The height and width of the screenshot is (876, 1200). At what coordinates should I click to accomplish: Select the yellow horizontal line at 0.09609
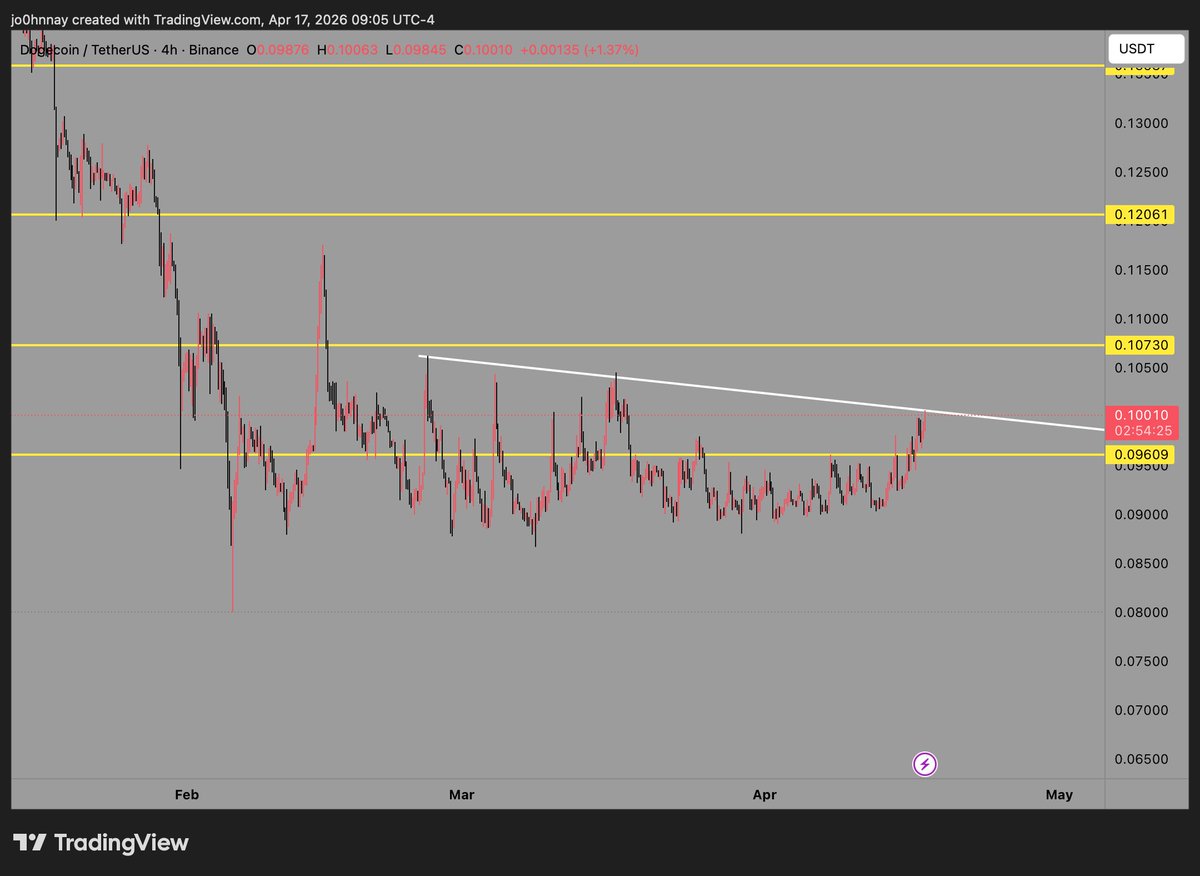558,455
